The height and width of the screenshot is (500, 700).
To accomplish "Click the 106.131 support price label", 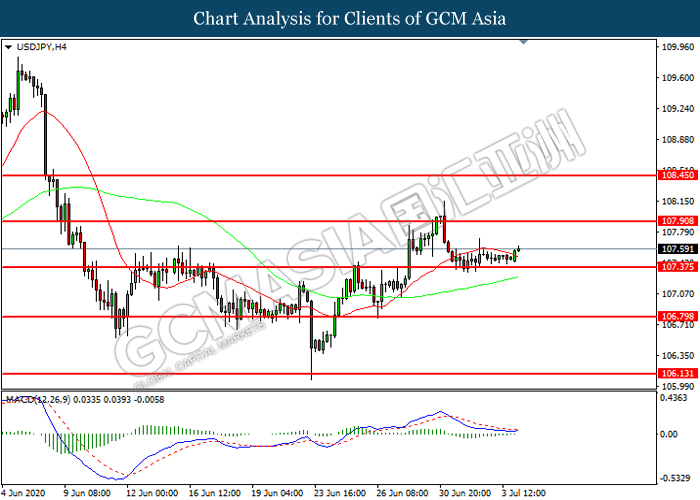I will tap(677, 373).
